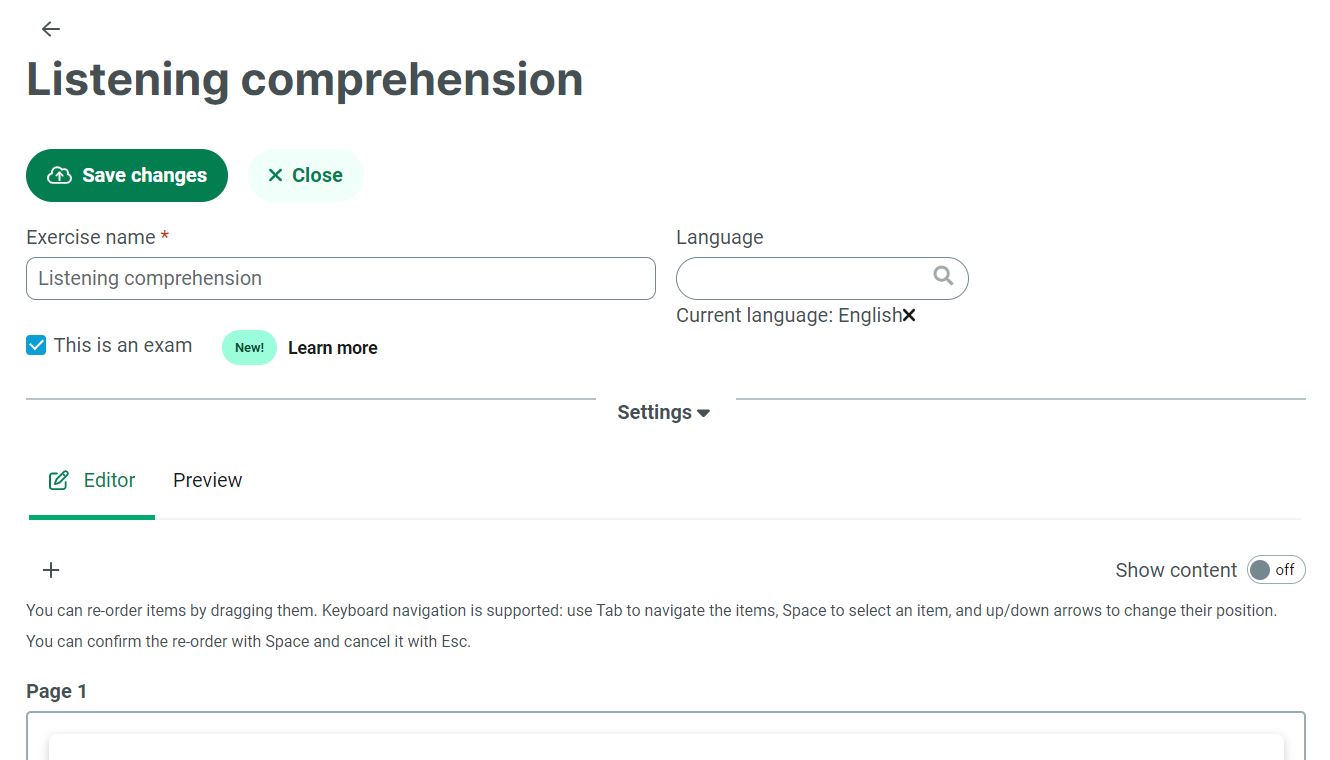Viewport: 1330px width, 760px height.
Task: Remove current language English with X
Action: 909,316
